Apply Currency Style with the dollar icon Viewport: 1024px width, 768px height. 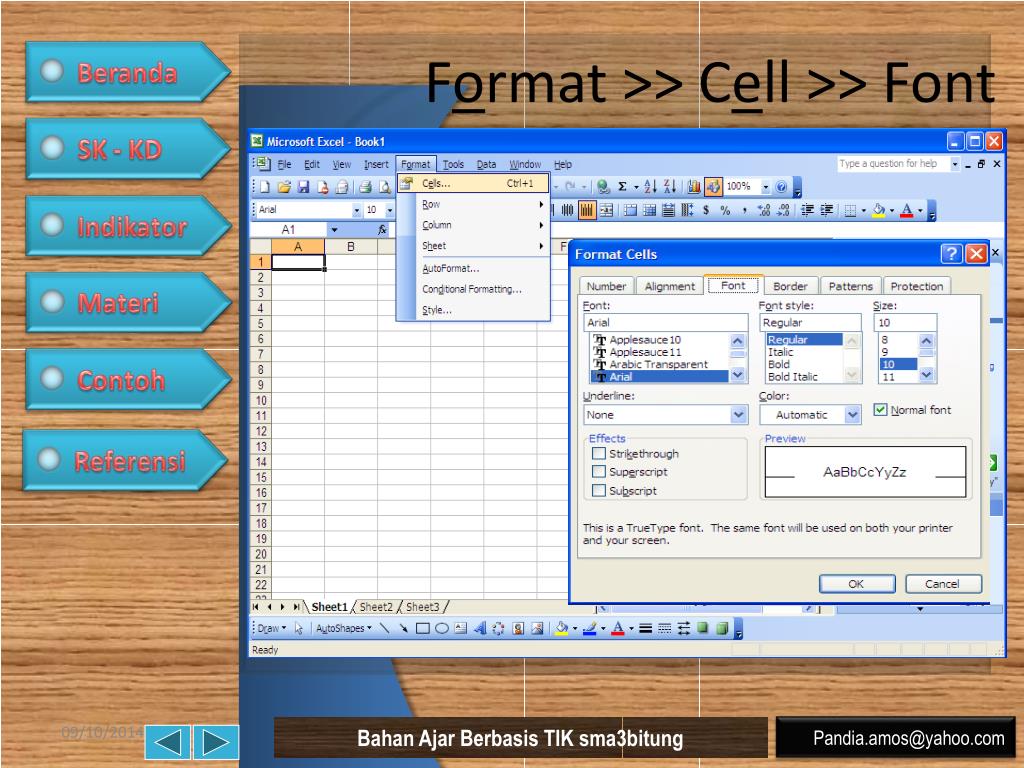(x=706, y=210)
